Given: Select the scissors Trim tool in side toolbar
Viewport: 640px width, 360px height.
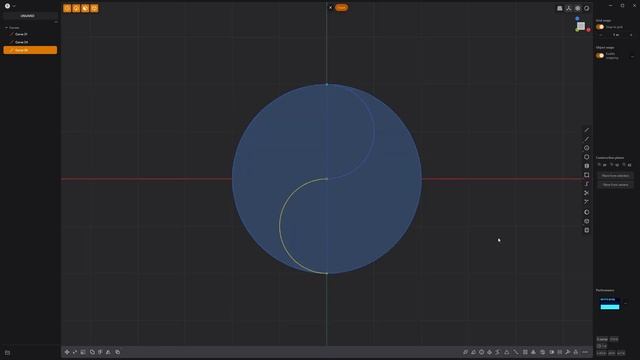Looking at the screenshot, I should click(587, 193).
